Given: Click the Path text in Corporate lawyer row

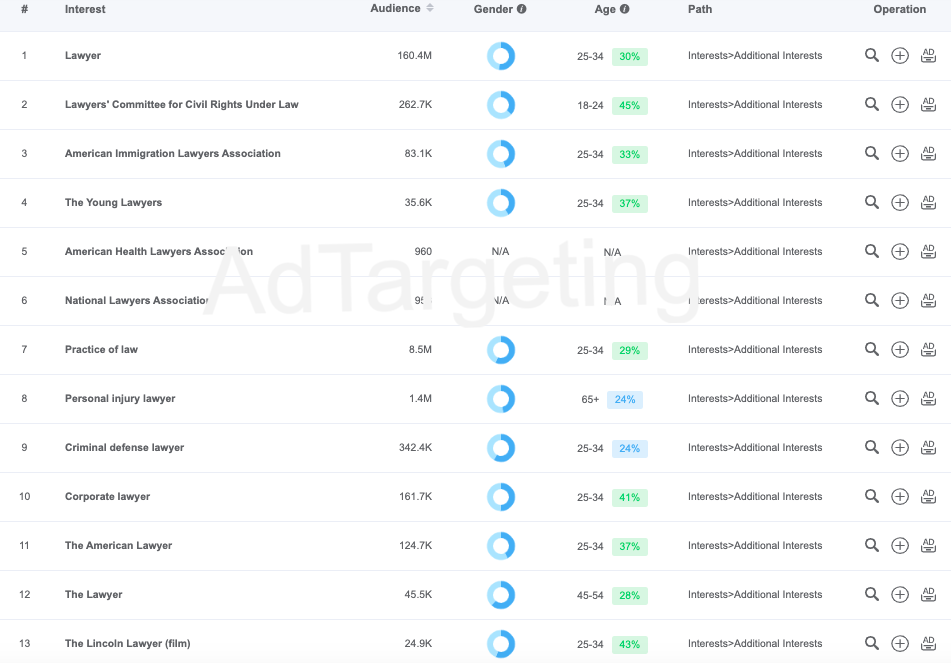Looking at the screenshot, I should 755,496.
